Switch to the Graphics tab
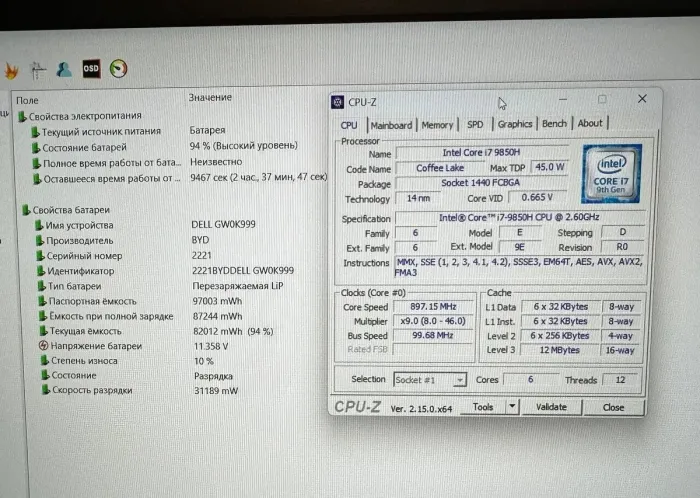Viewport: 700px width, 498px height. (x=515, y=124)
